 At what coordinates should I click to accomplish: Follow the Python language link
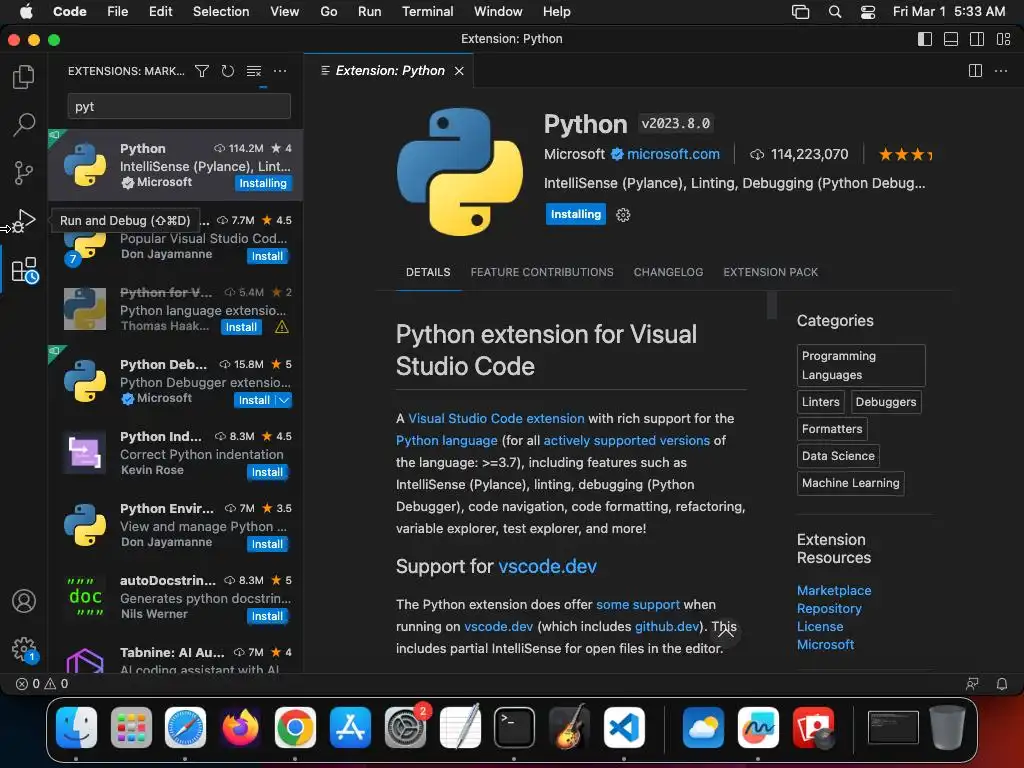coord(447,441)
